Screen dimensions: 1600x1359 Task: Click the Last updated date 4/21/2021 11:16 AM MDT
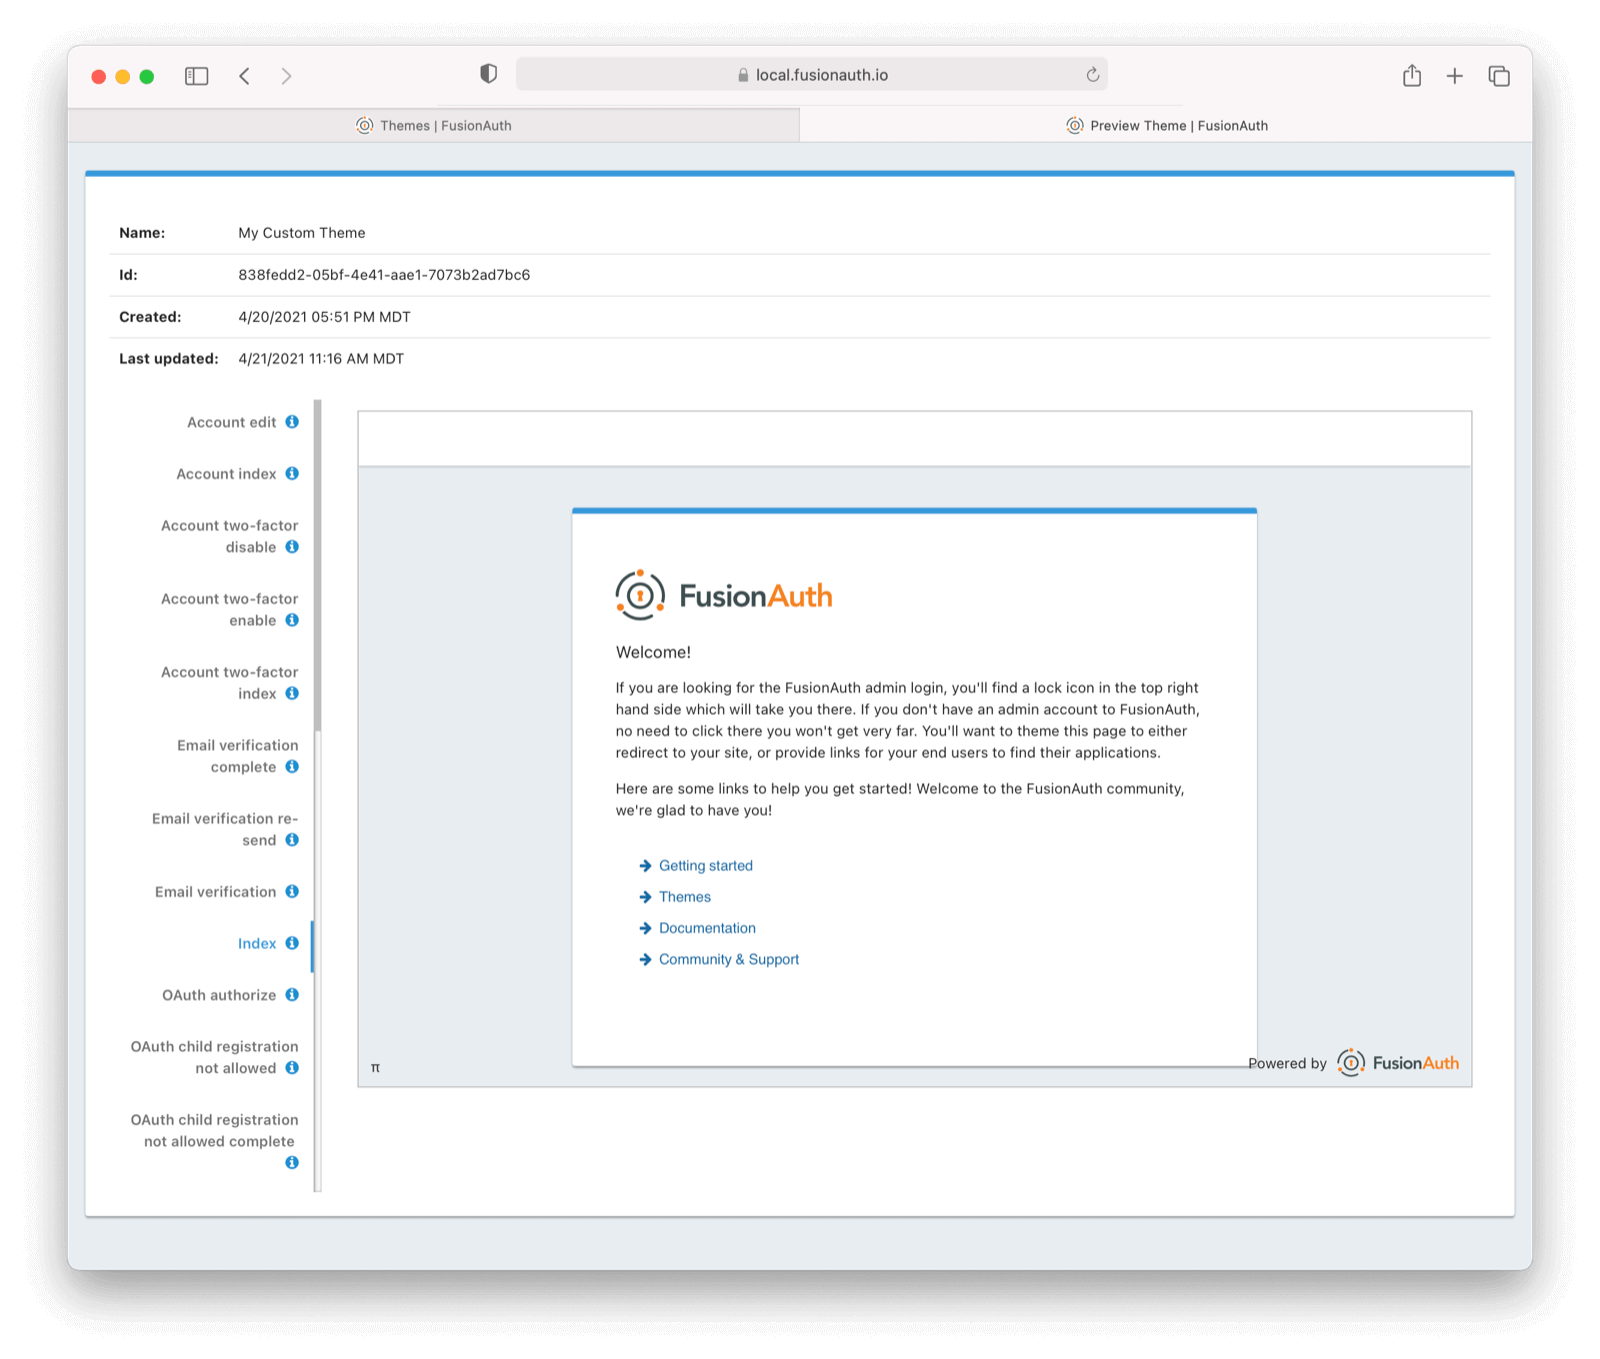pos(321,359)
